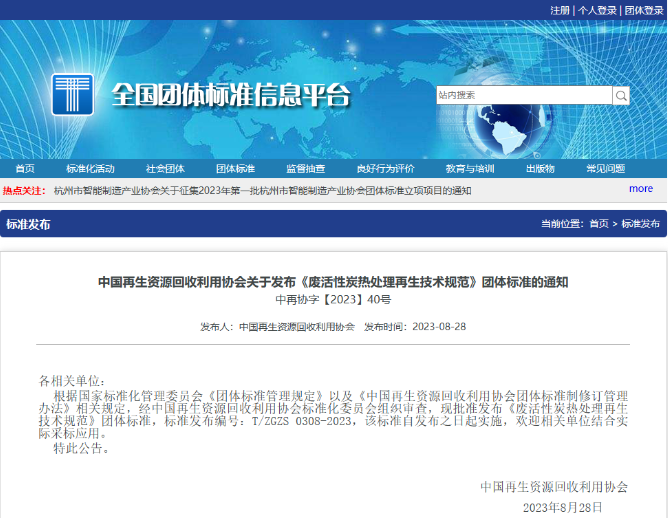Open the 标准化活动 menu

coord(90,169)
